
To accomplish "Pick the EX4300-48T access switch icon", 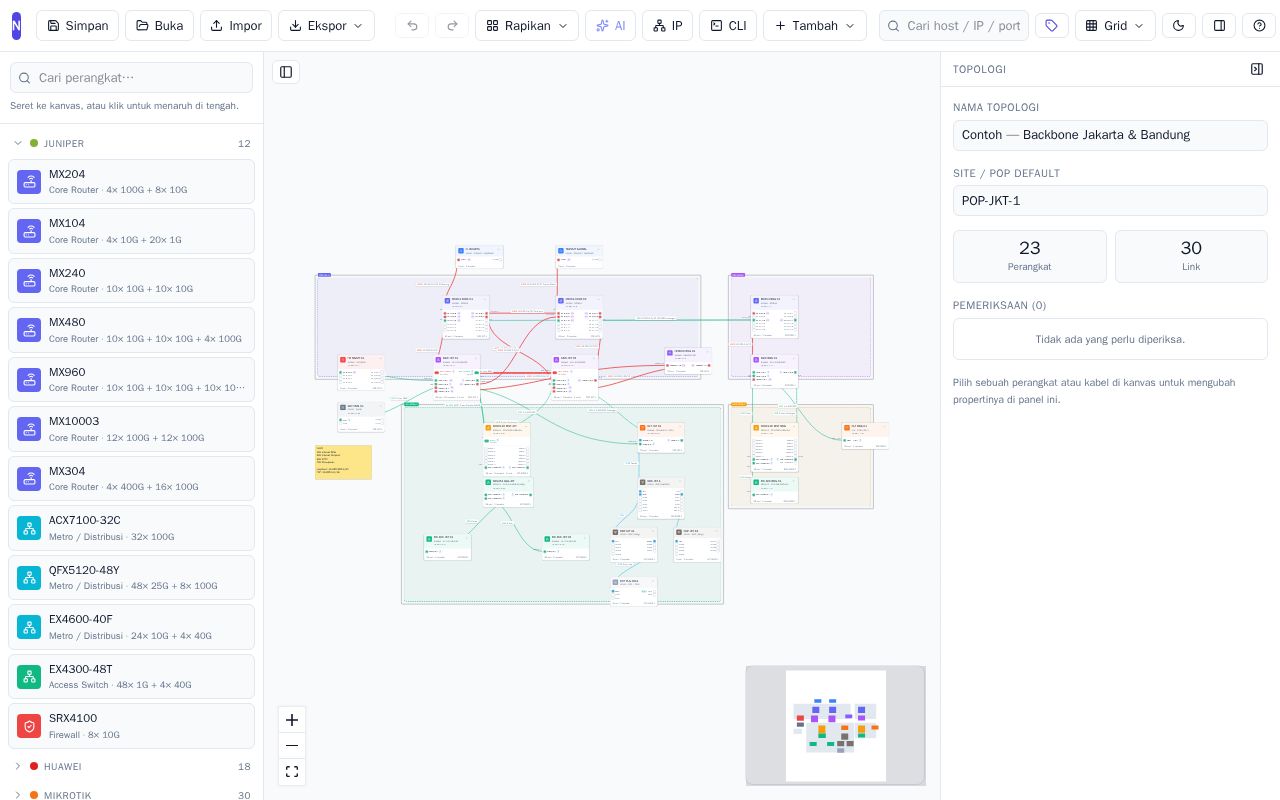I will coord(29,677).
